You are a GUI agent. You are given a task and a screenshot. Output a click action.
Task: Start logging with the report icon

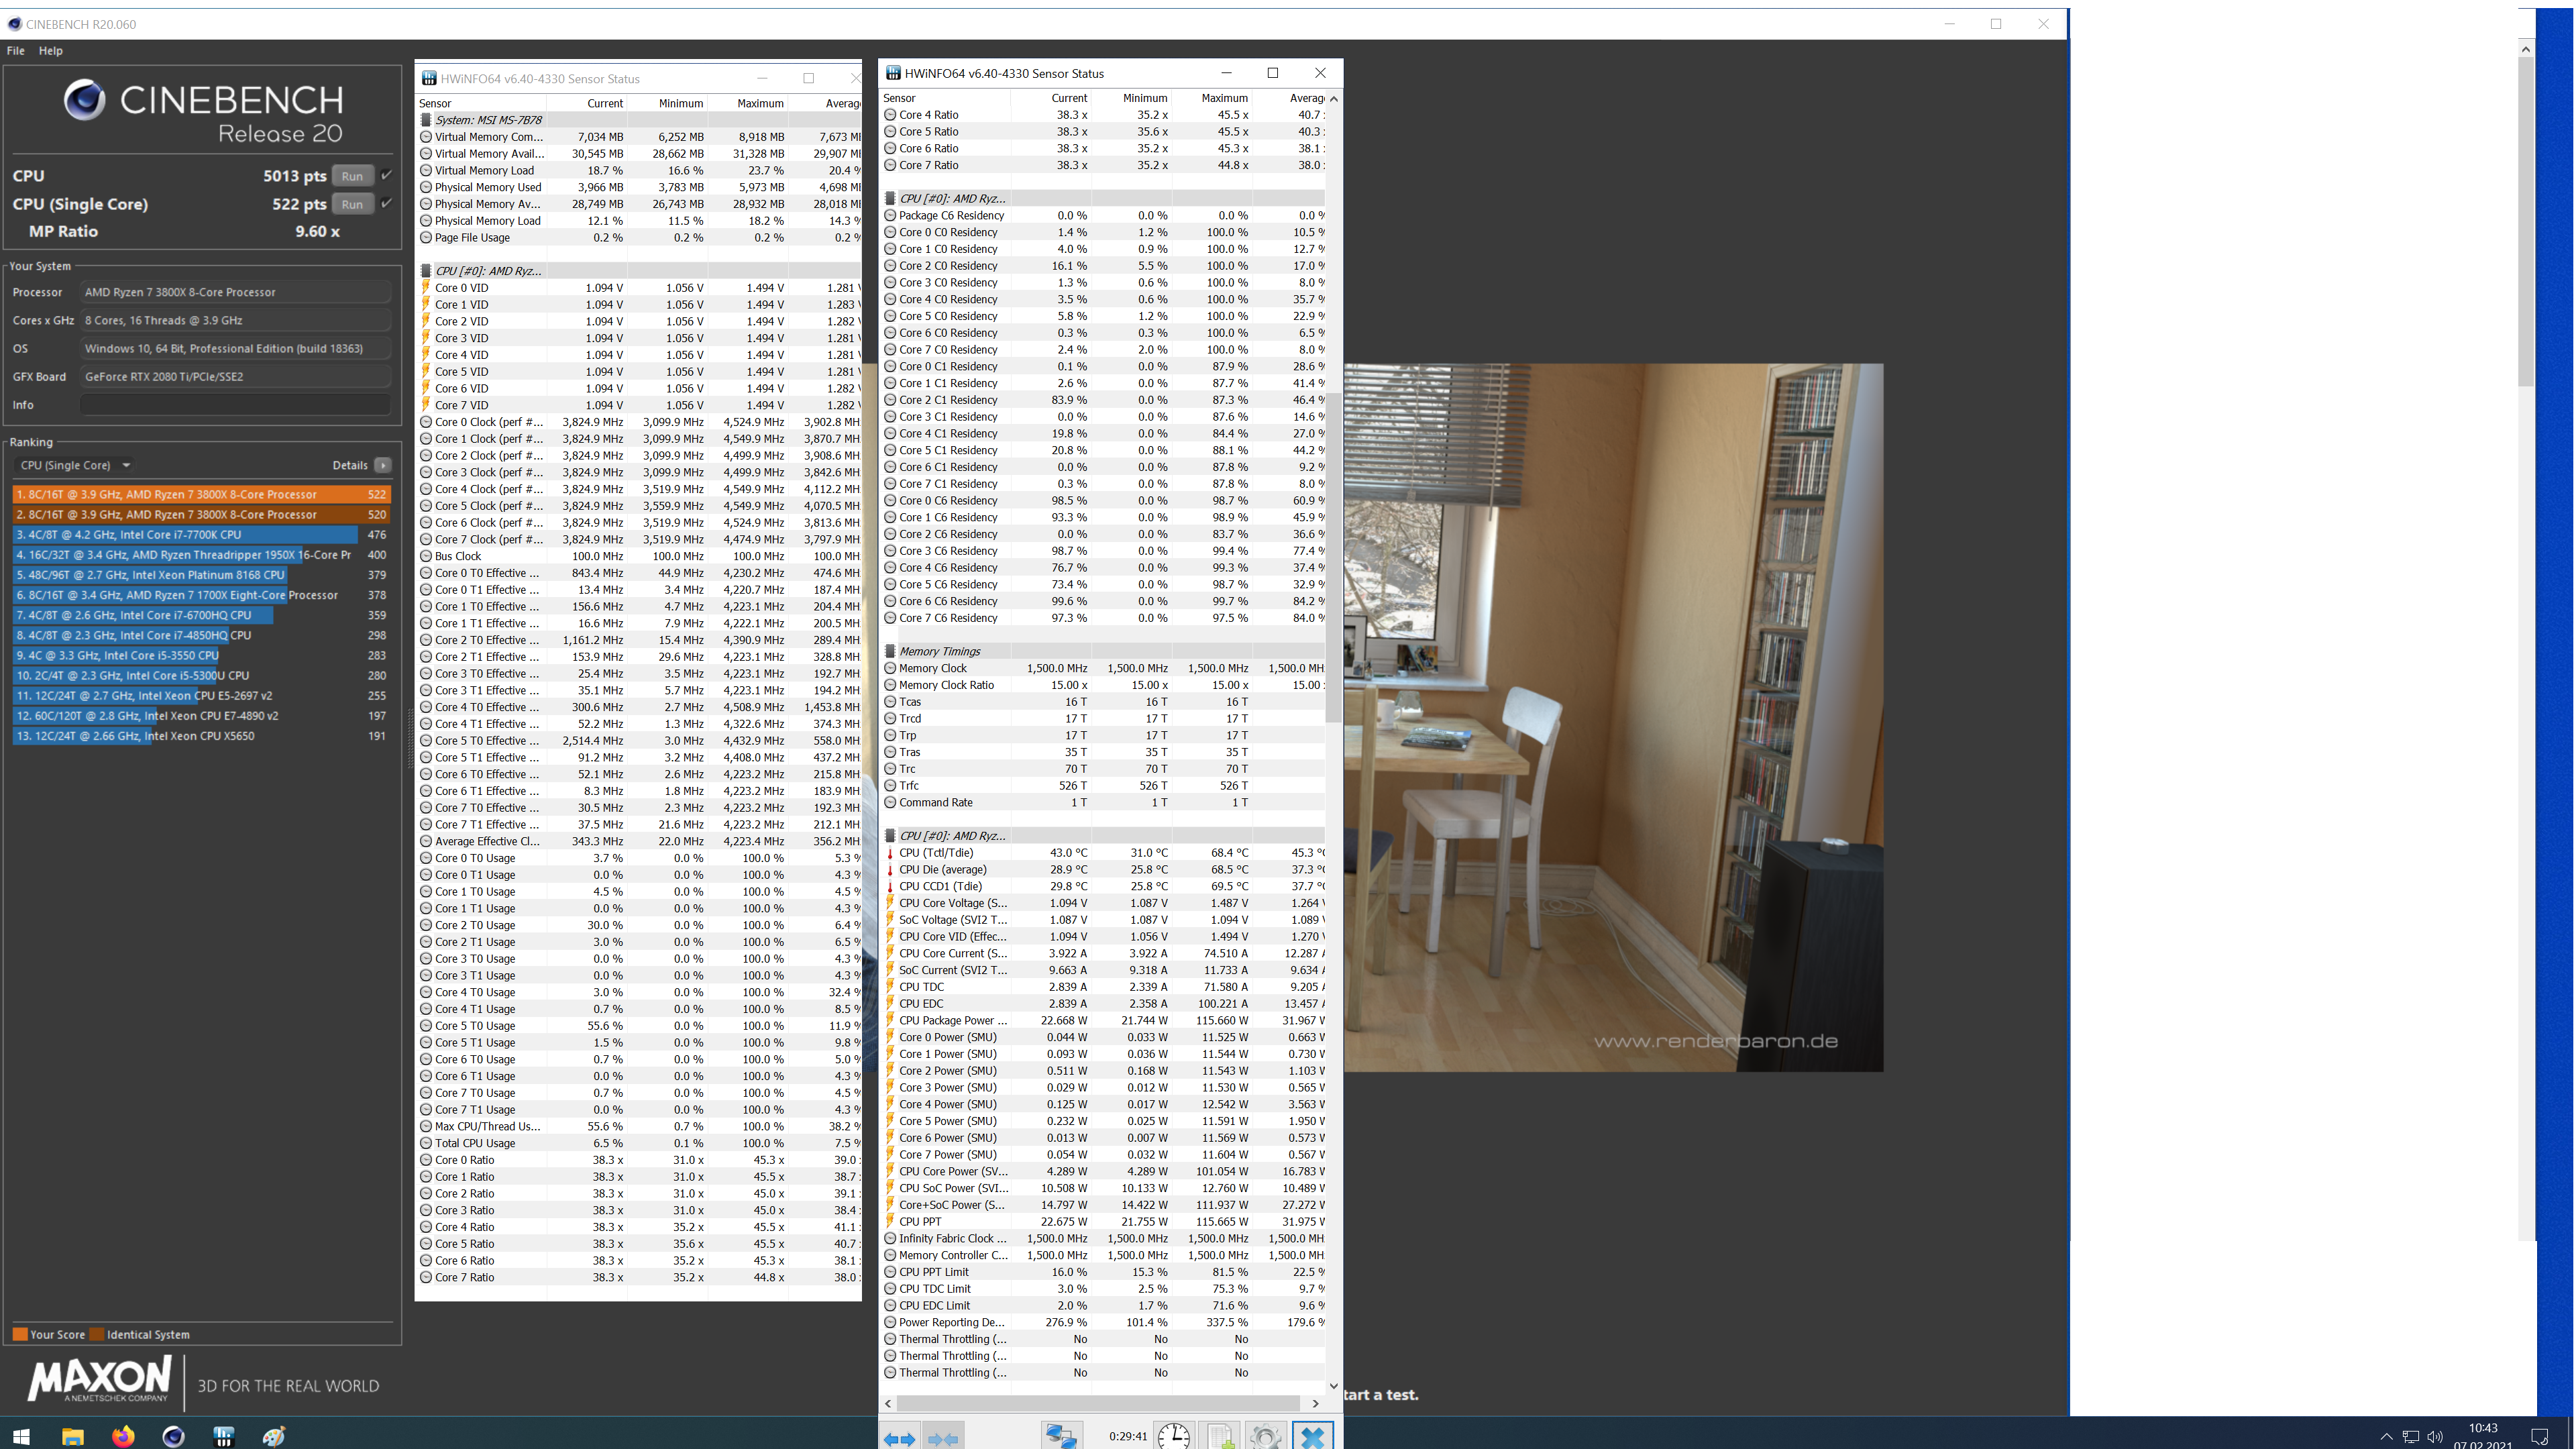(1221, 1437)
